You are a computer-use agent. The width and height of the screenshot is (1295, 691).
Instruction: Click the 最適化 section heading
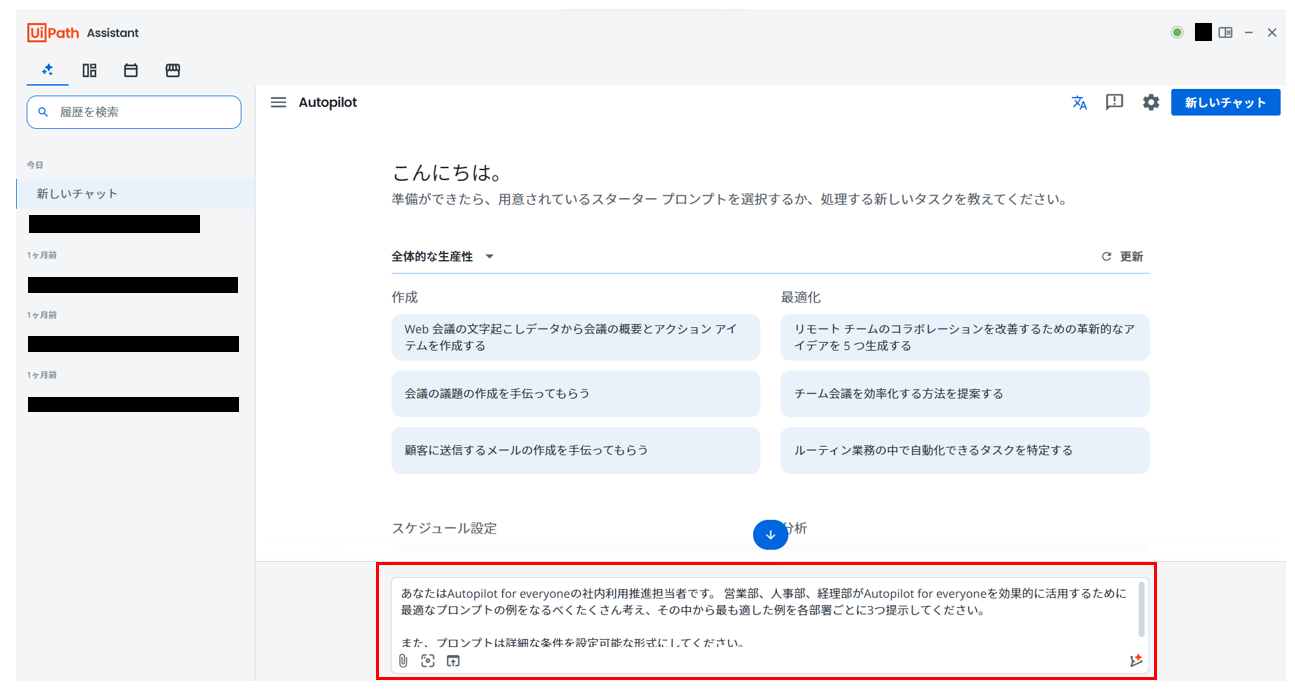[801, 297]
